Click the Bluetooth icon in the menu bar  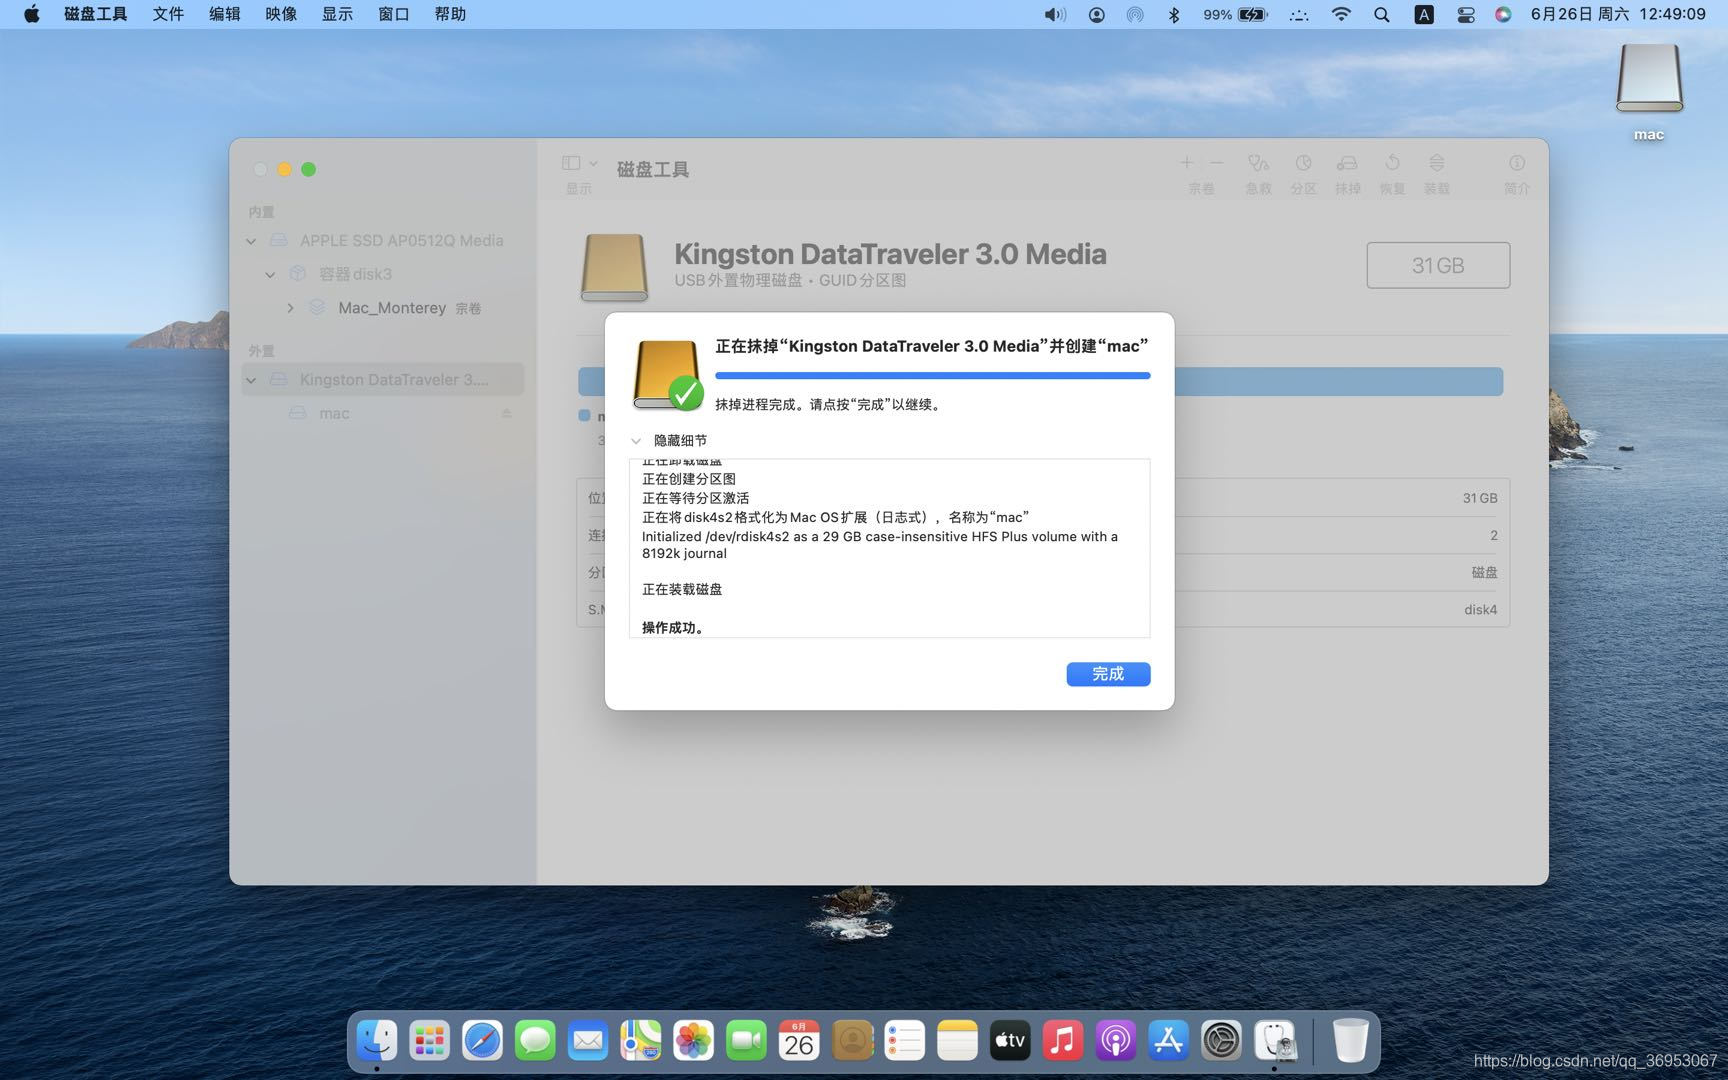point(1175,14)
